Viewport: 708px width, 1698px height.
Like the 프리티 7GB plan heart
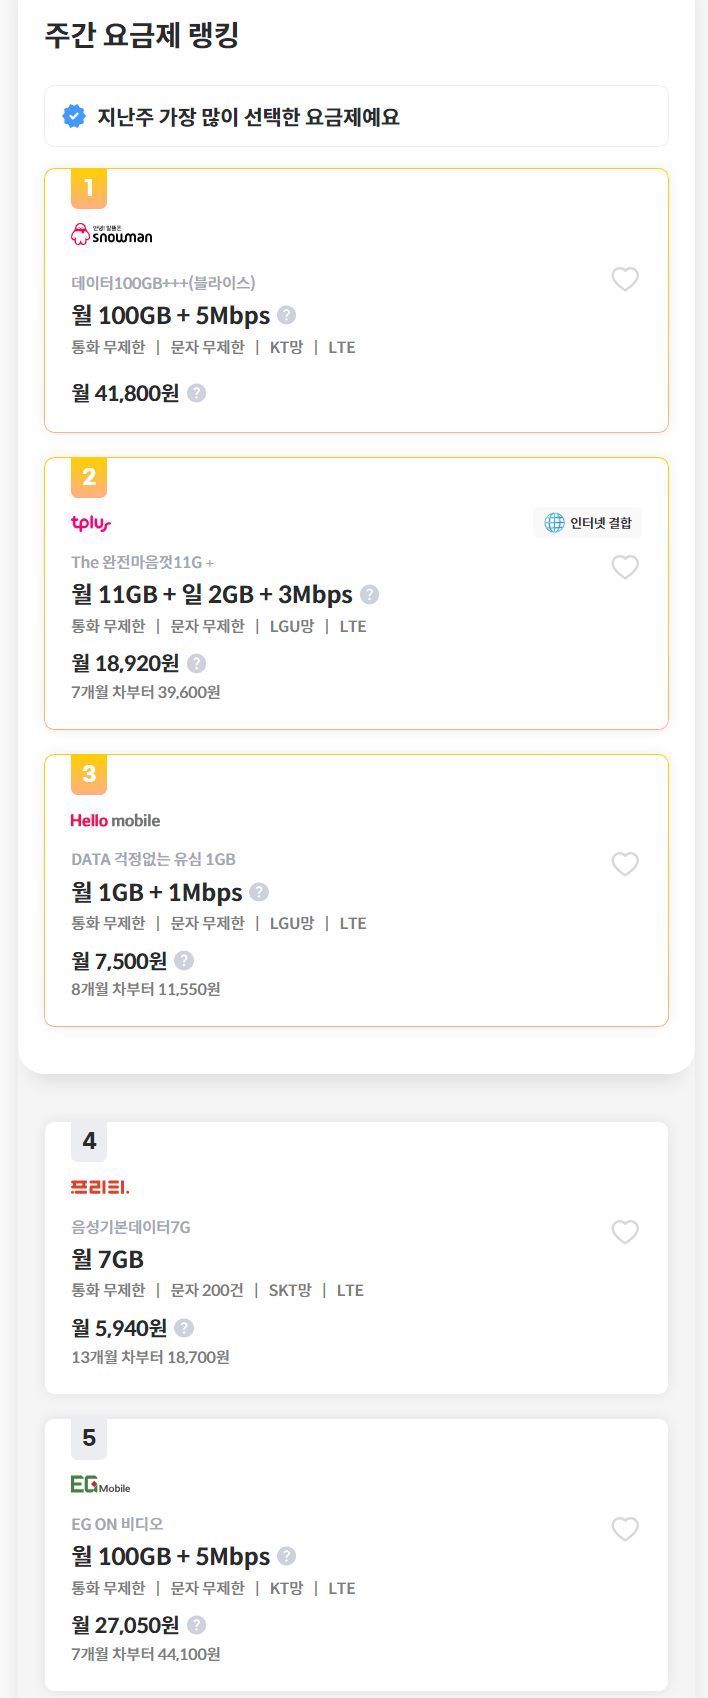pyautogui.click(x=625, y=1232)
